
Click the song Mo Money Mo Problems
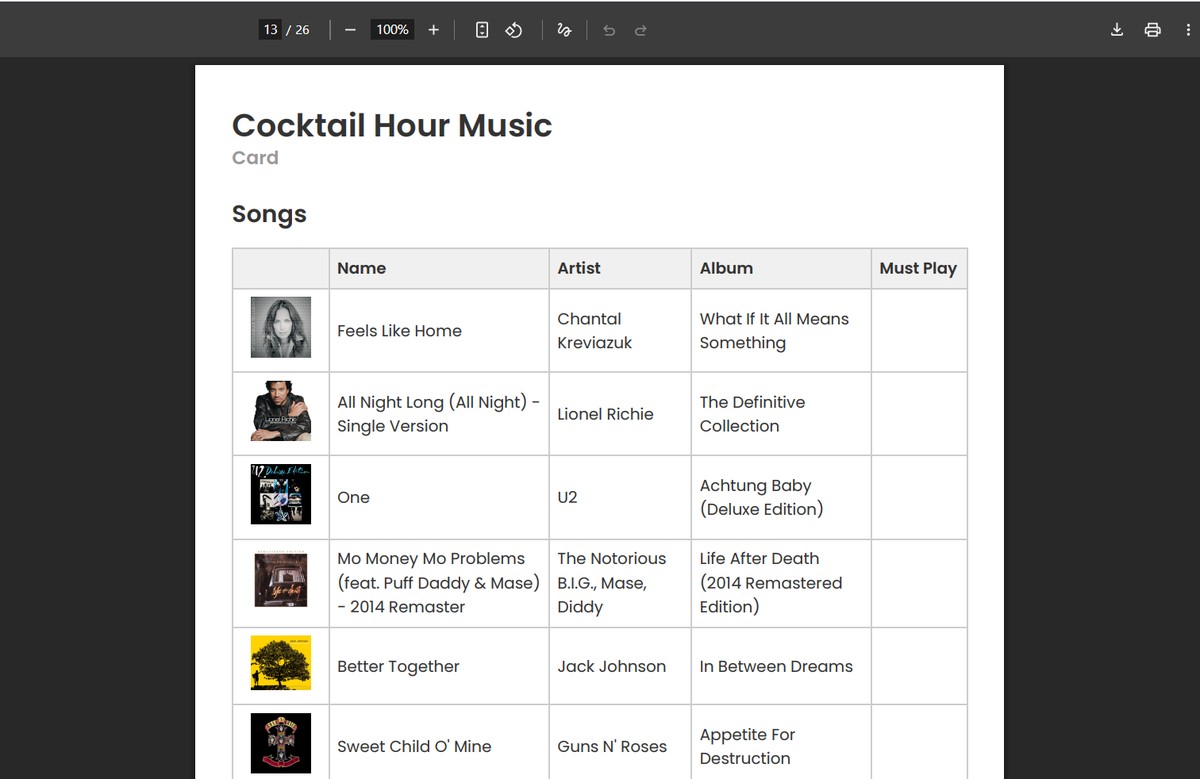(x=438, y=583)
